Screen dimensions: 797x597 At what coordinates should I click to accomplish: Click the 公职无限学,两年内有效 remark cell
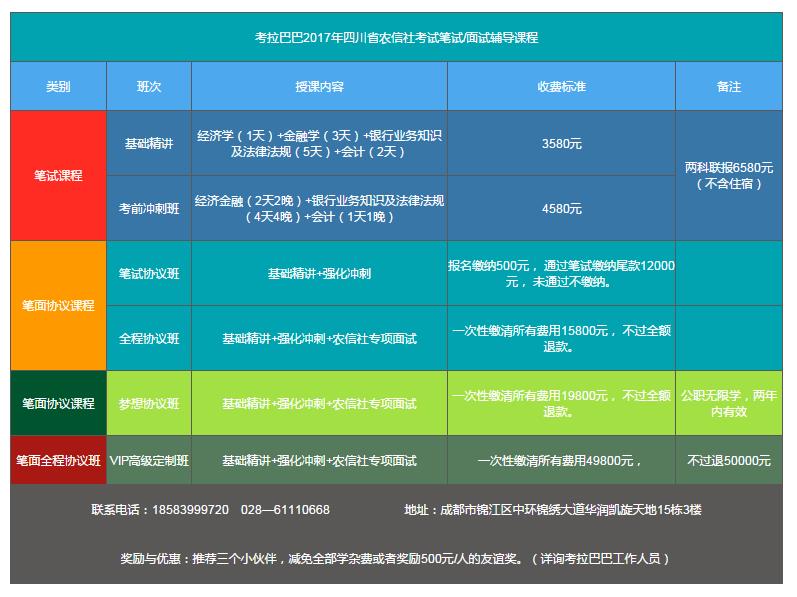pos(729,403)
